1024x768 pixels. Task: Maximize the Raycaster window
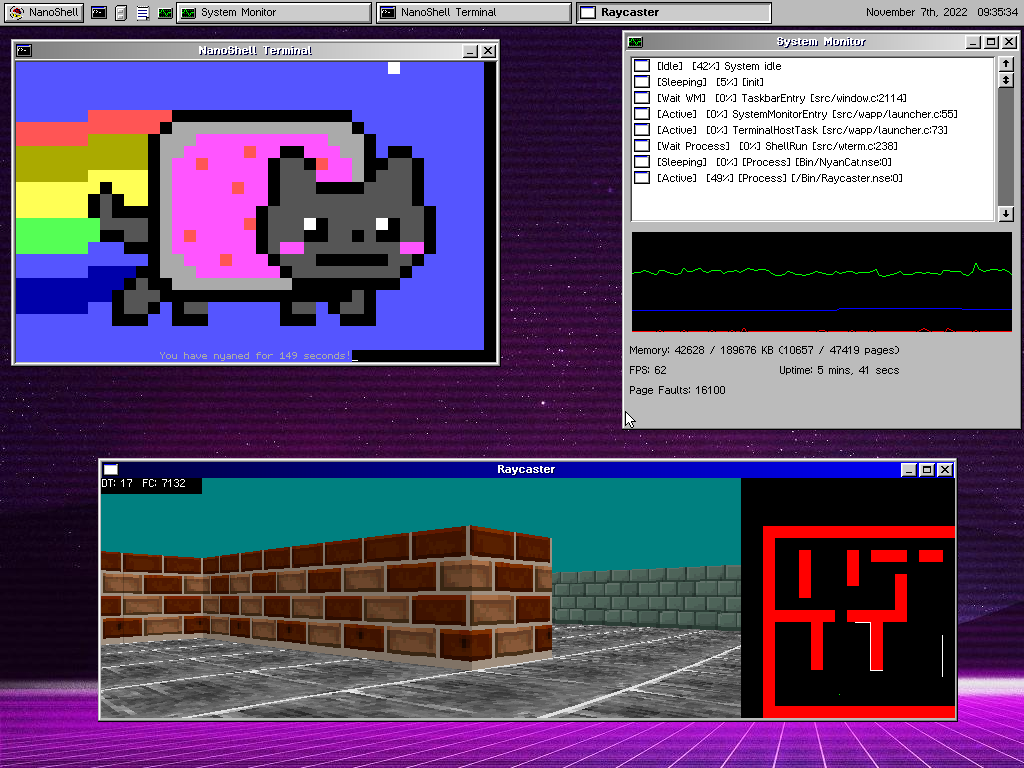(x=927, y=470)
